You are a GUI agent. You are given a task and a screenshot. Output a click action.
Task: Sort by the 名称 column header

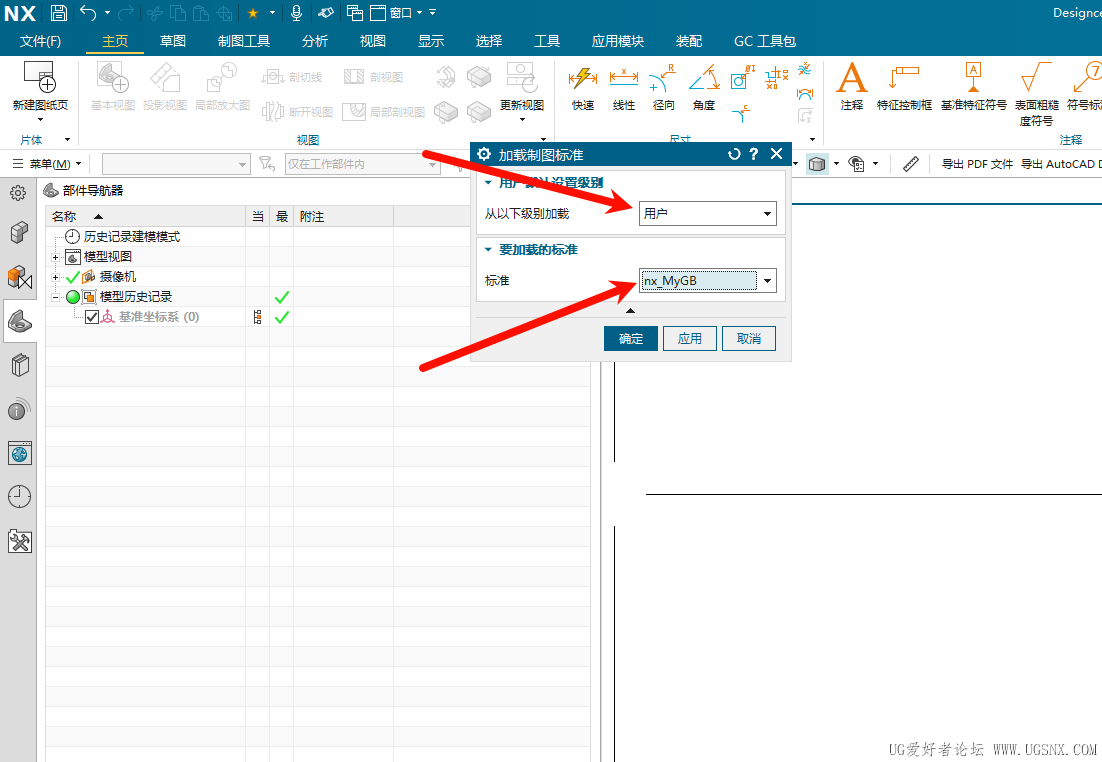tap(145, 217)
